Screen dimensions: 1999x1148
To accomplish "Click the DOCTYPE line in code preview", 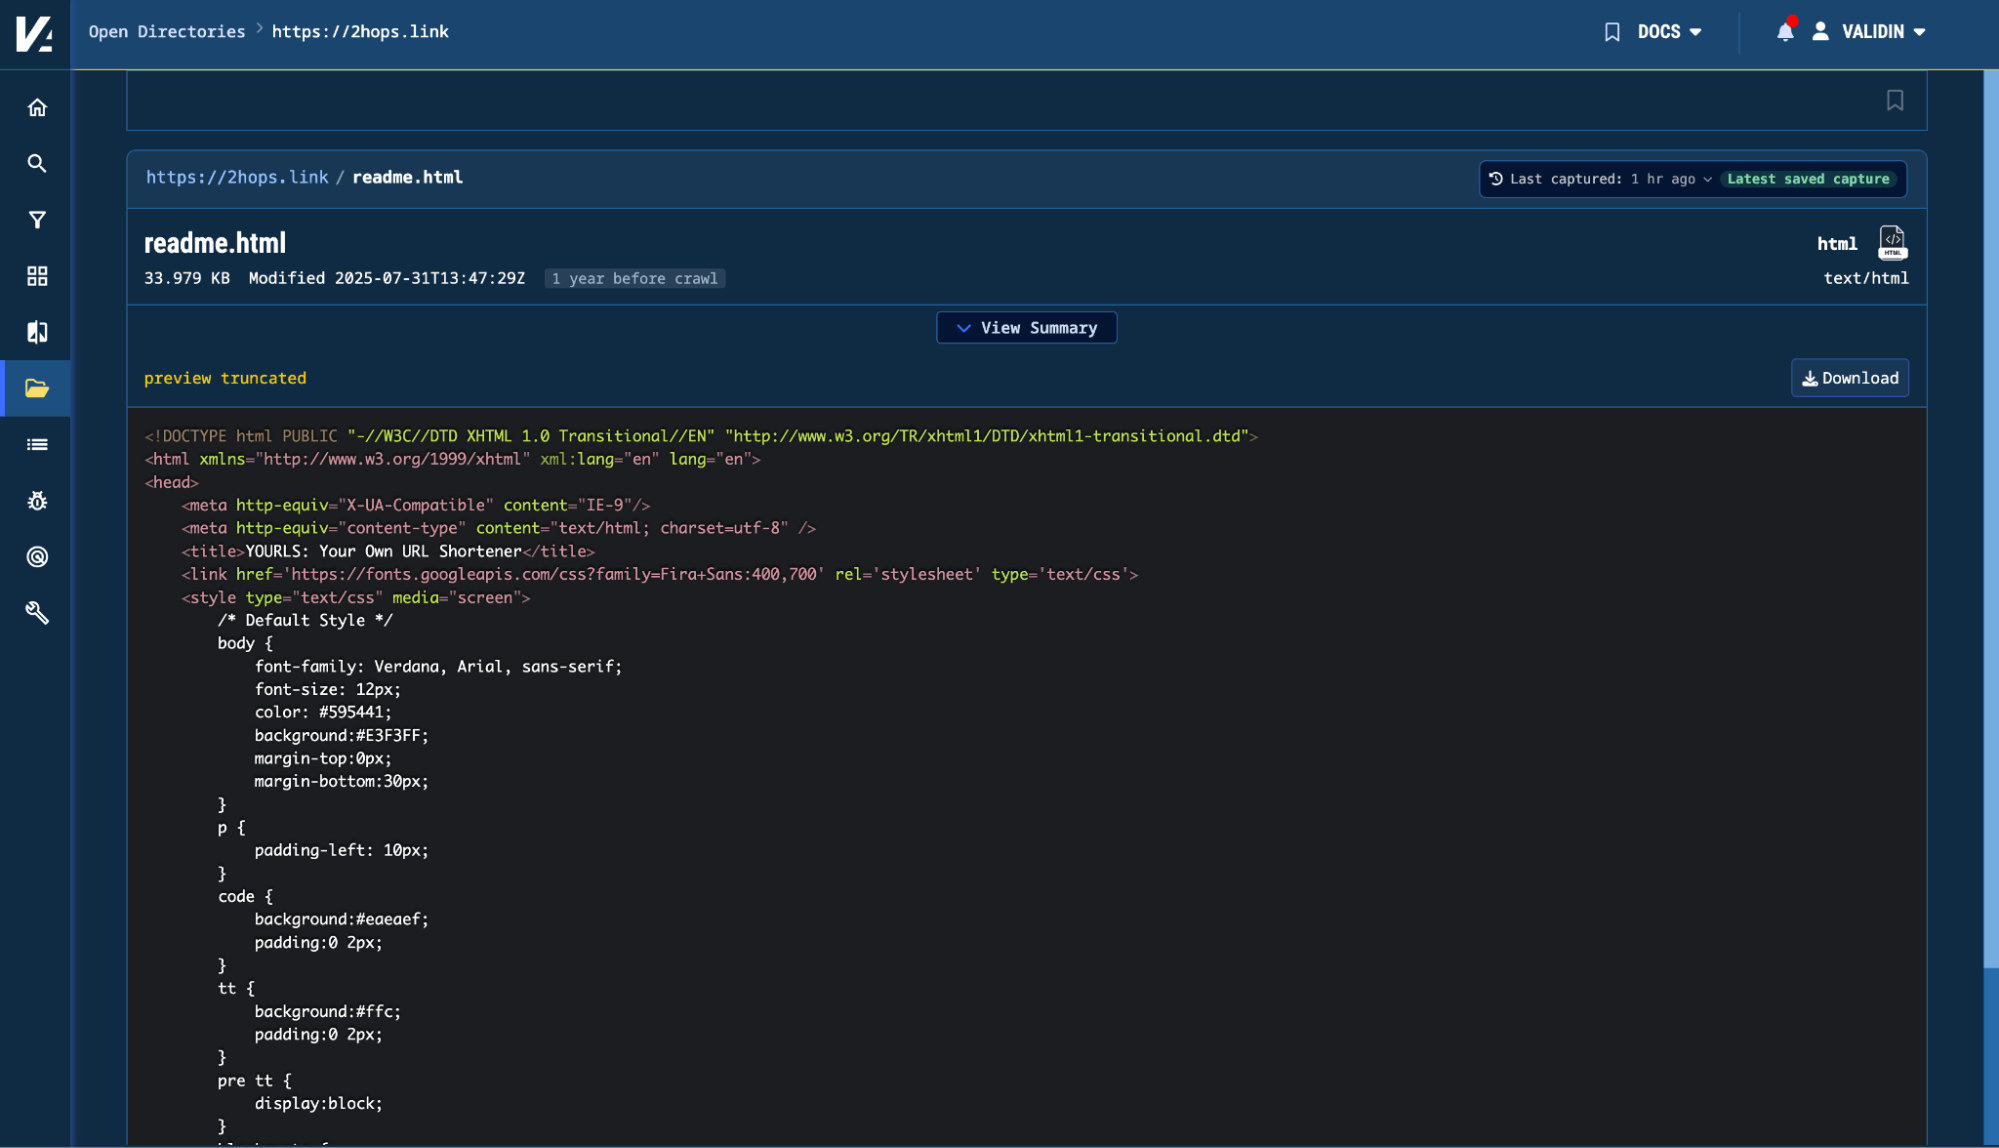I will tap(701, 436).
